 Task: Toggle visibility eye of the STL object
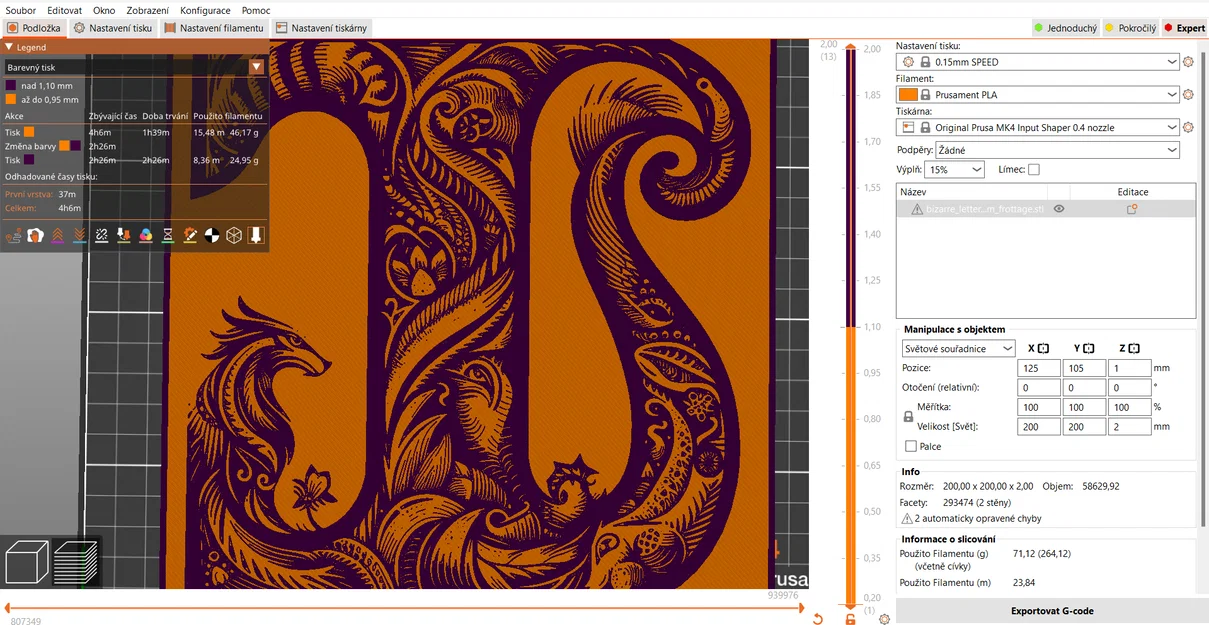1058,209
